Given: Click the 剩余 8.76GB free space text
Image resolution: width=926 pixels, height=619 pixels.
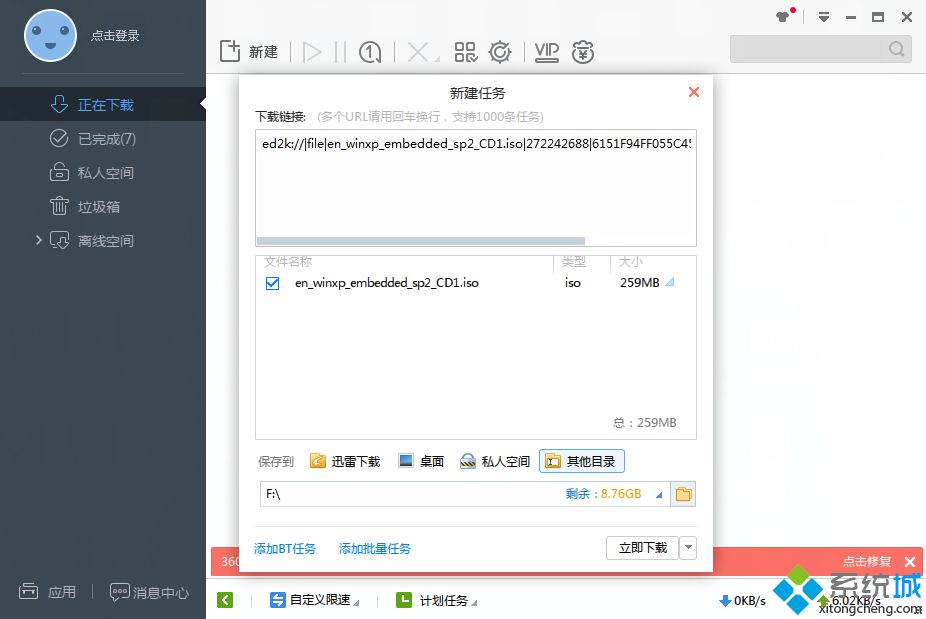Looking at the screenshot, I should 603,494.
